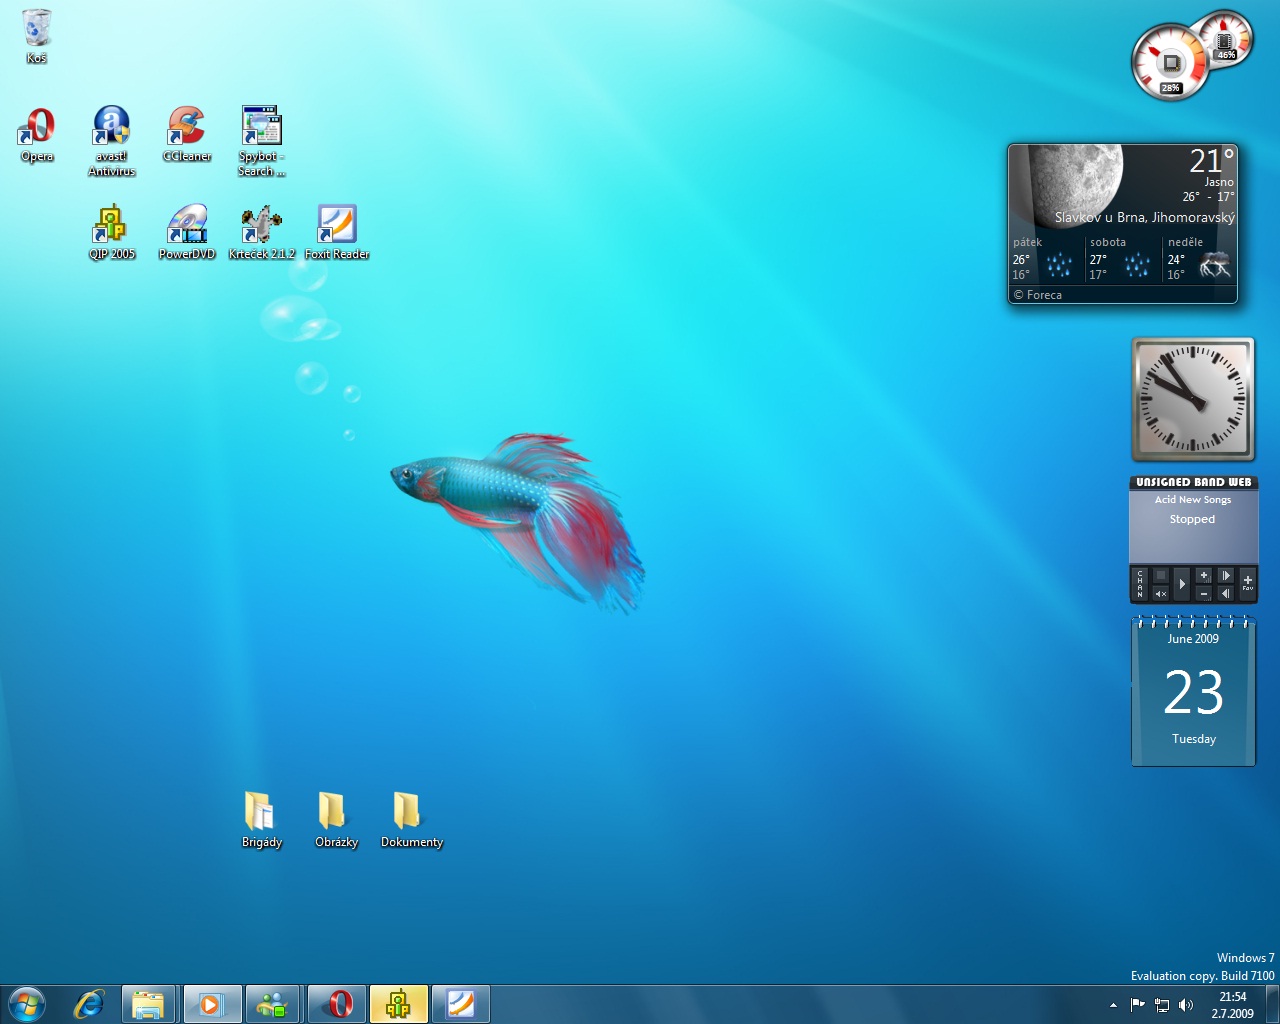The width and height of the screenshot is (1280, 1024).
Task: Open the Brigády folder on the desktop
Action: pyautogui.click(x=261, y=815)
